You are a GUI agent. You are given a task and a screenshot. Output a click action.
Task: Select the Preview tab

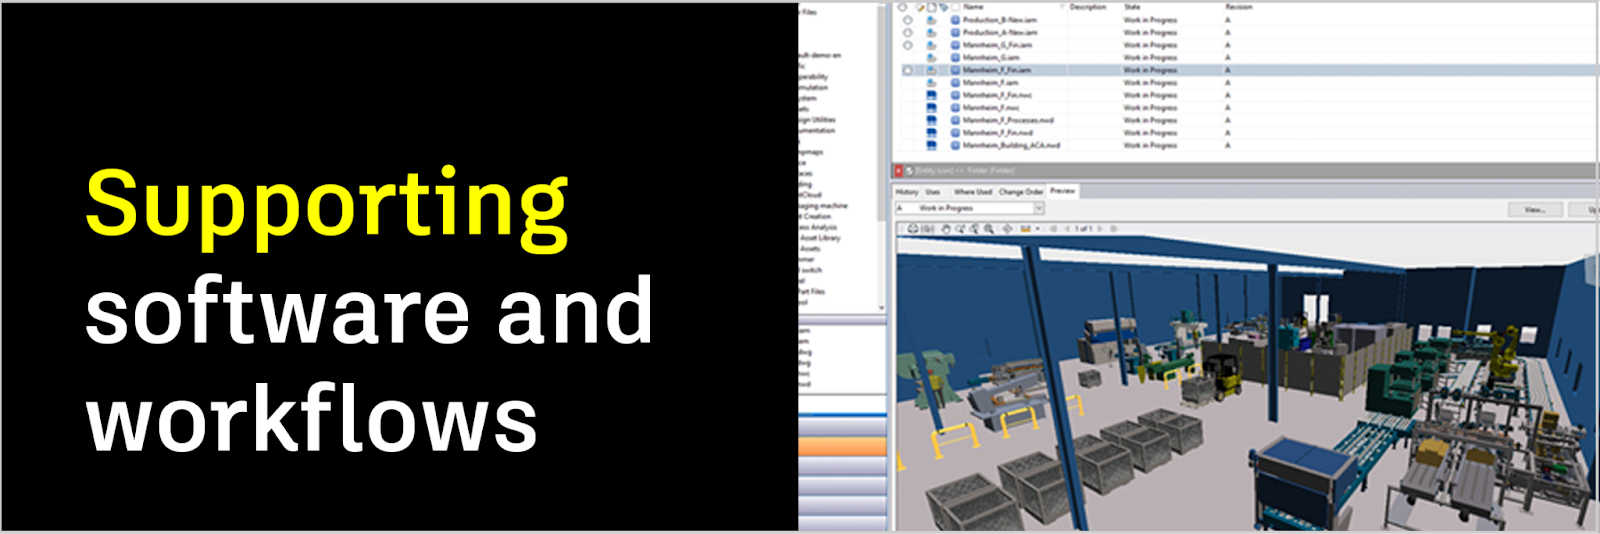[1062, 190]
